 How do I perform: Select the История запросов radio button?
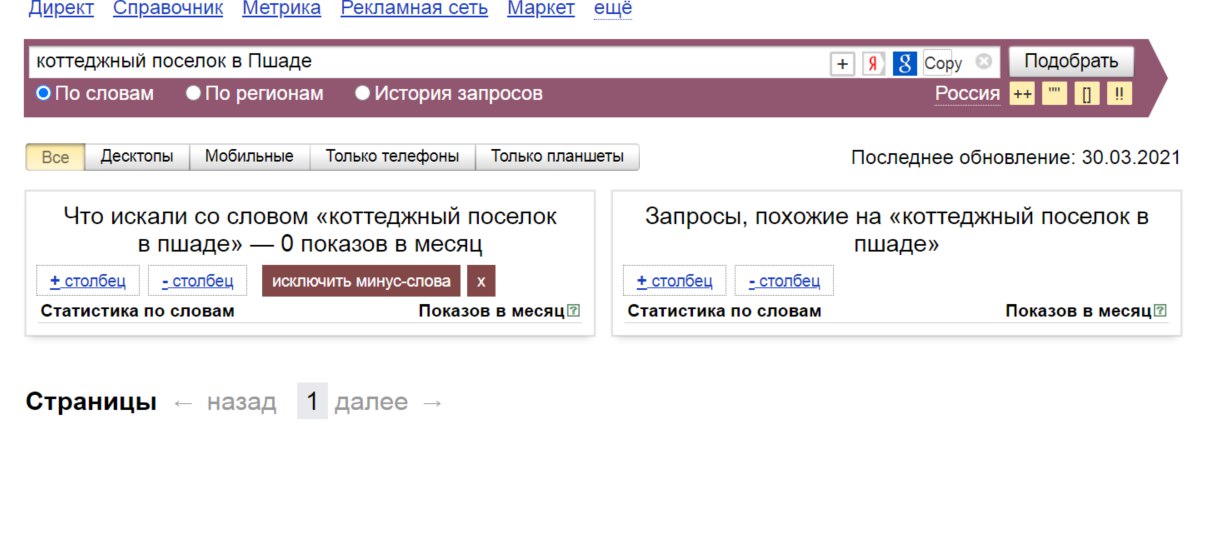coord(363,93)
